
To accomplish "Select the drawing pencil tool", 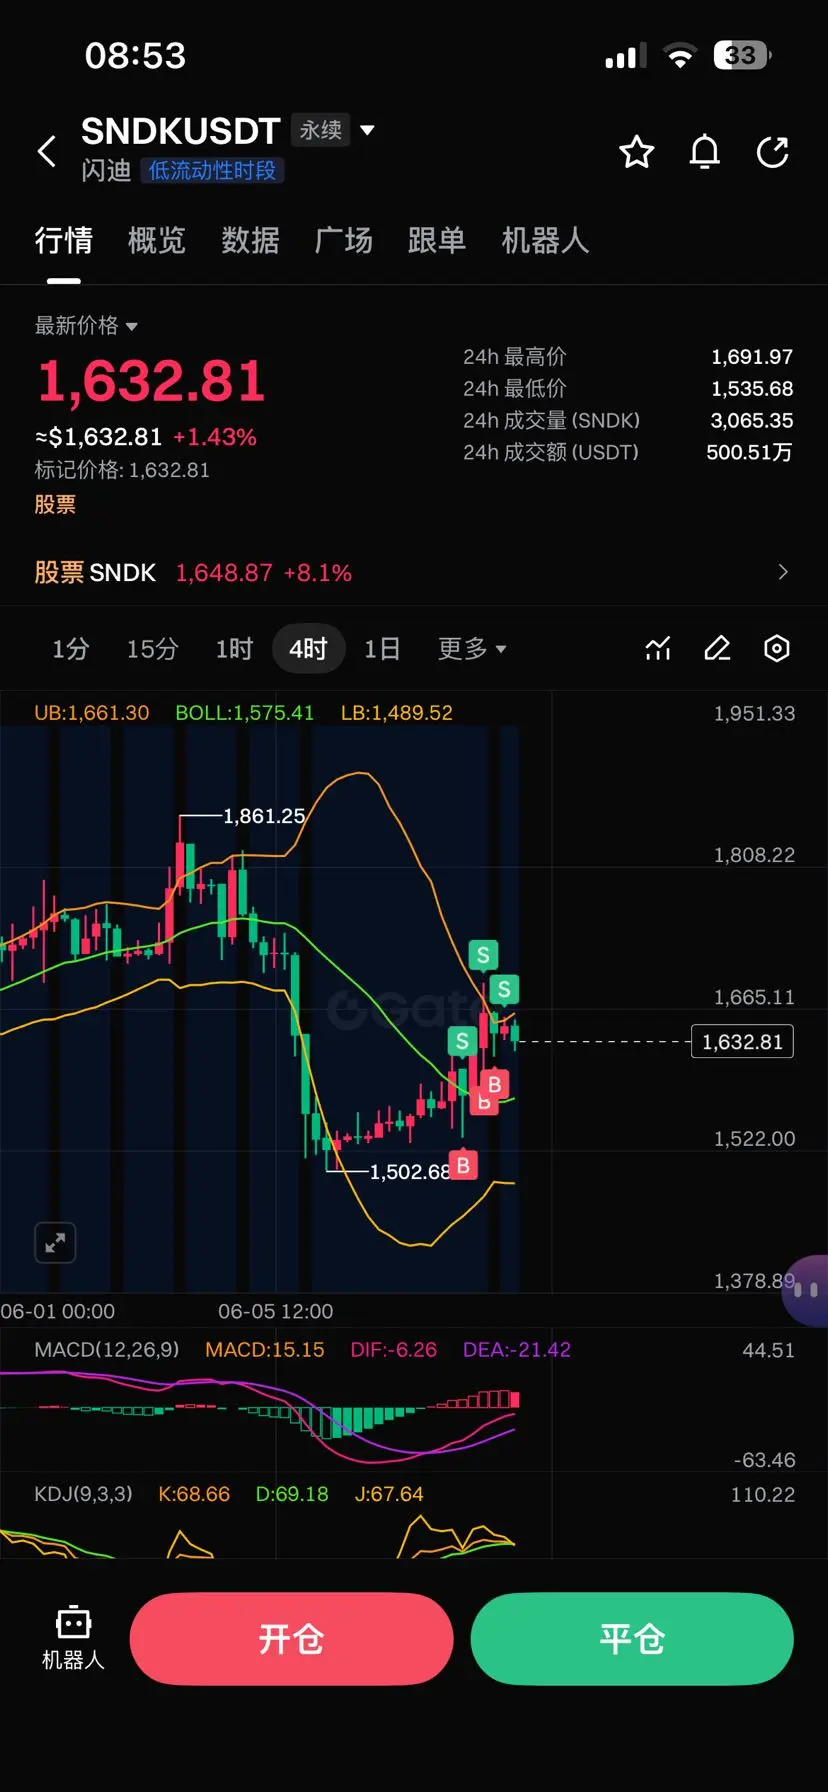I will [x=717, y=649].
